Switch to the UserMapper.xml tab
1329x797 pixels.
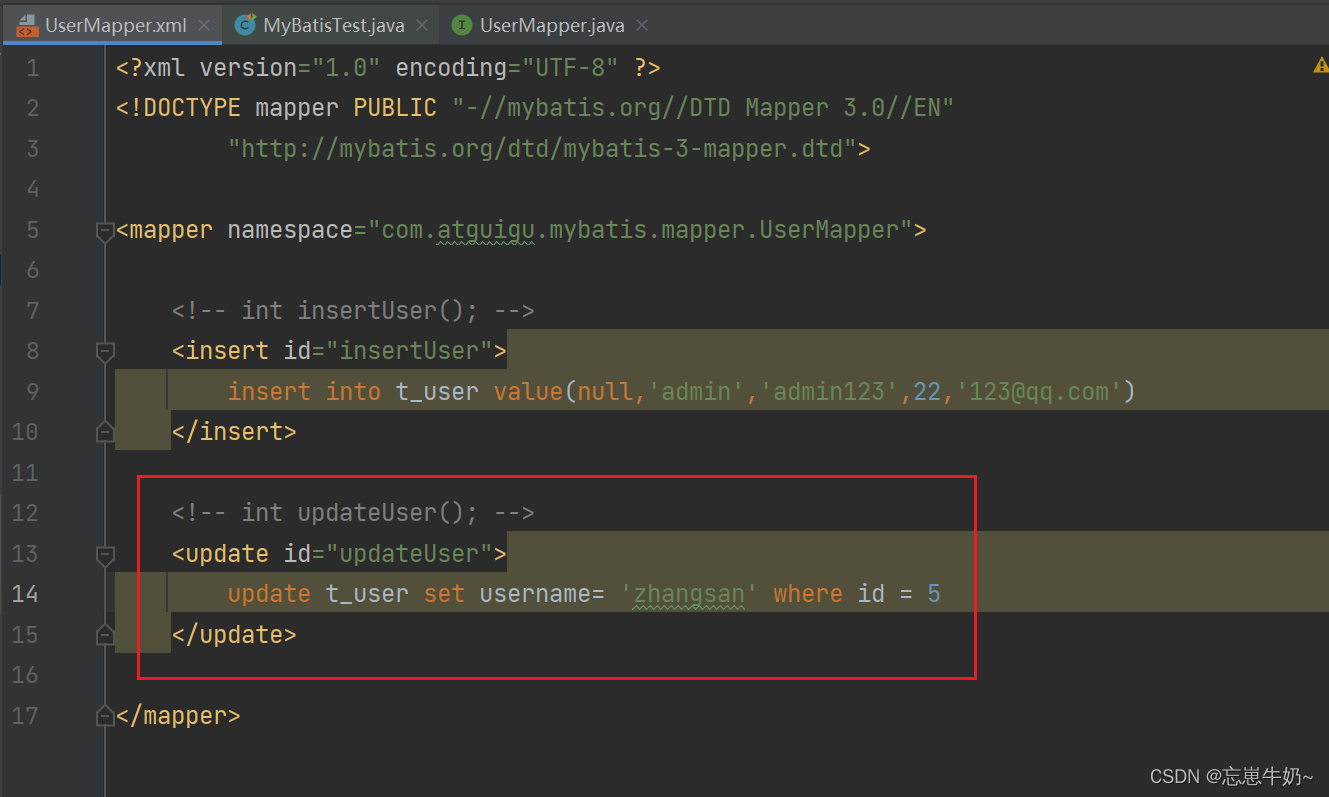110,25
